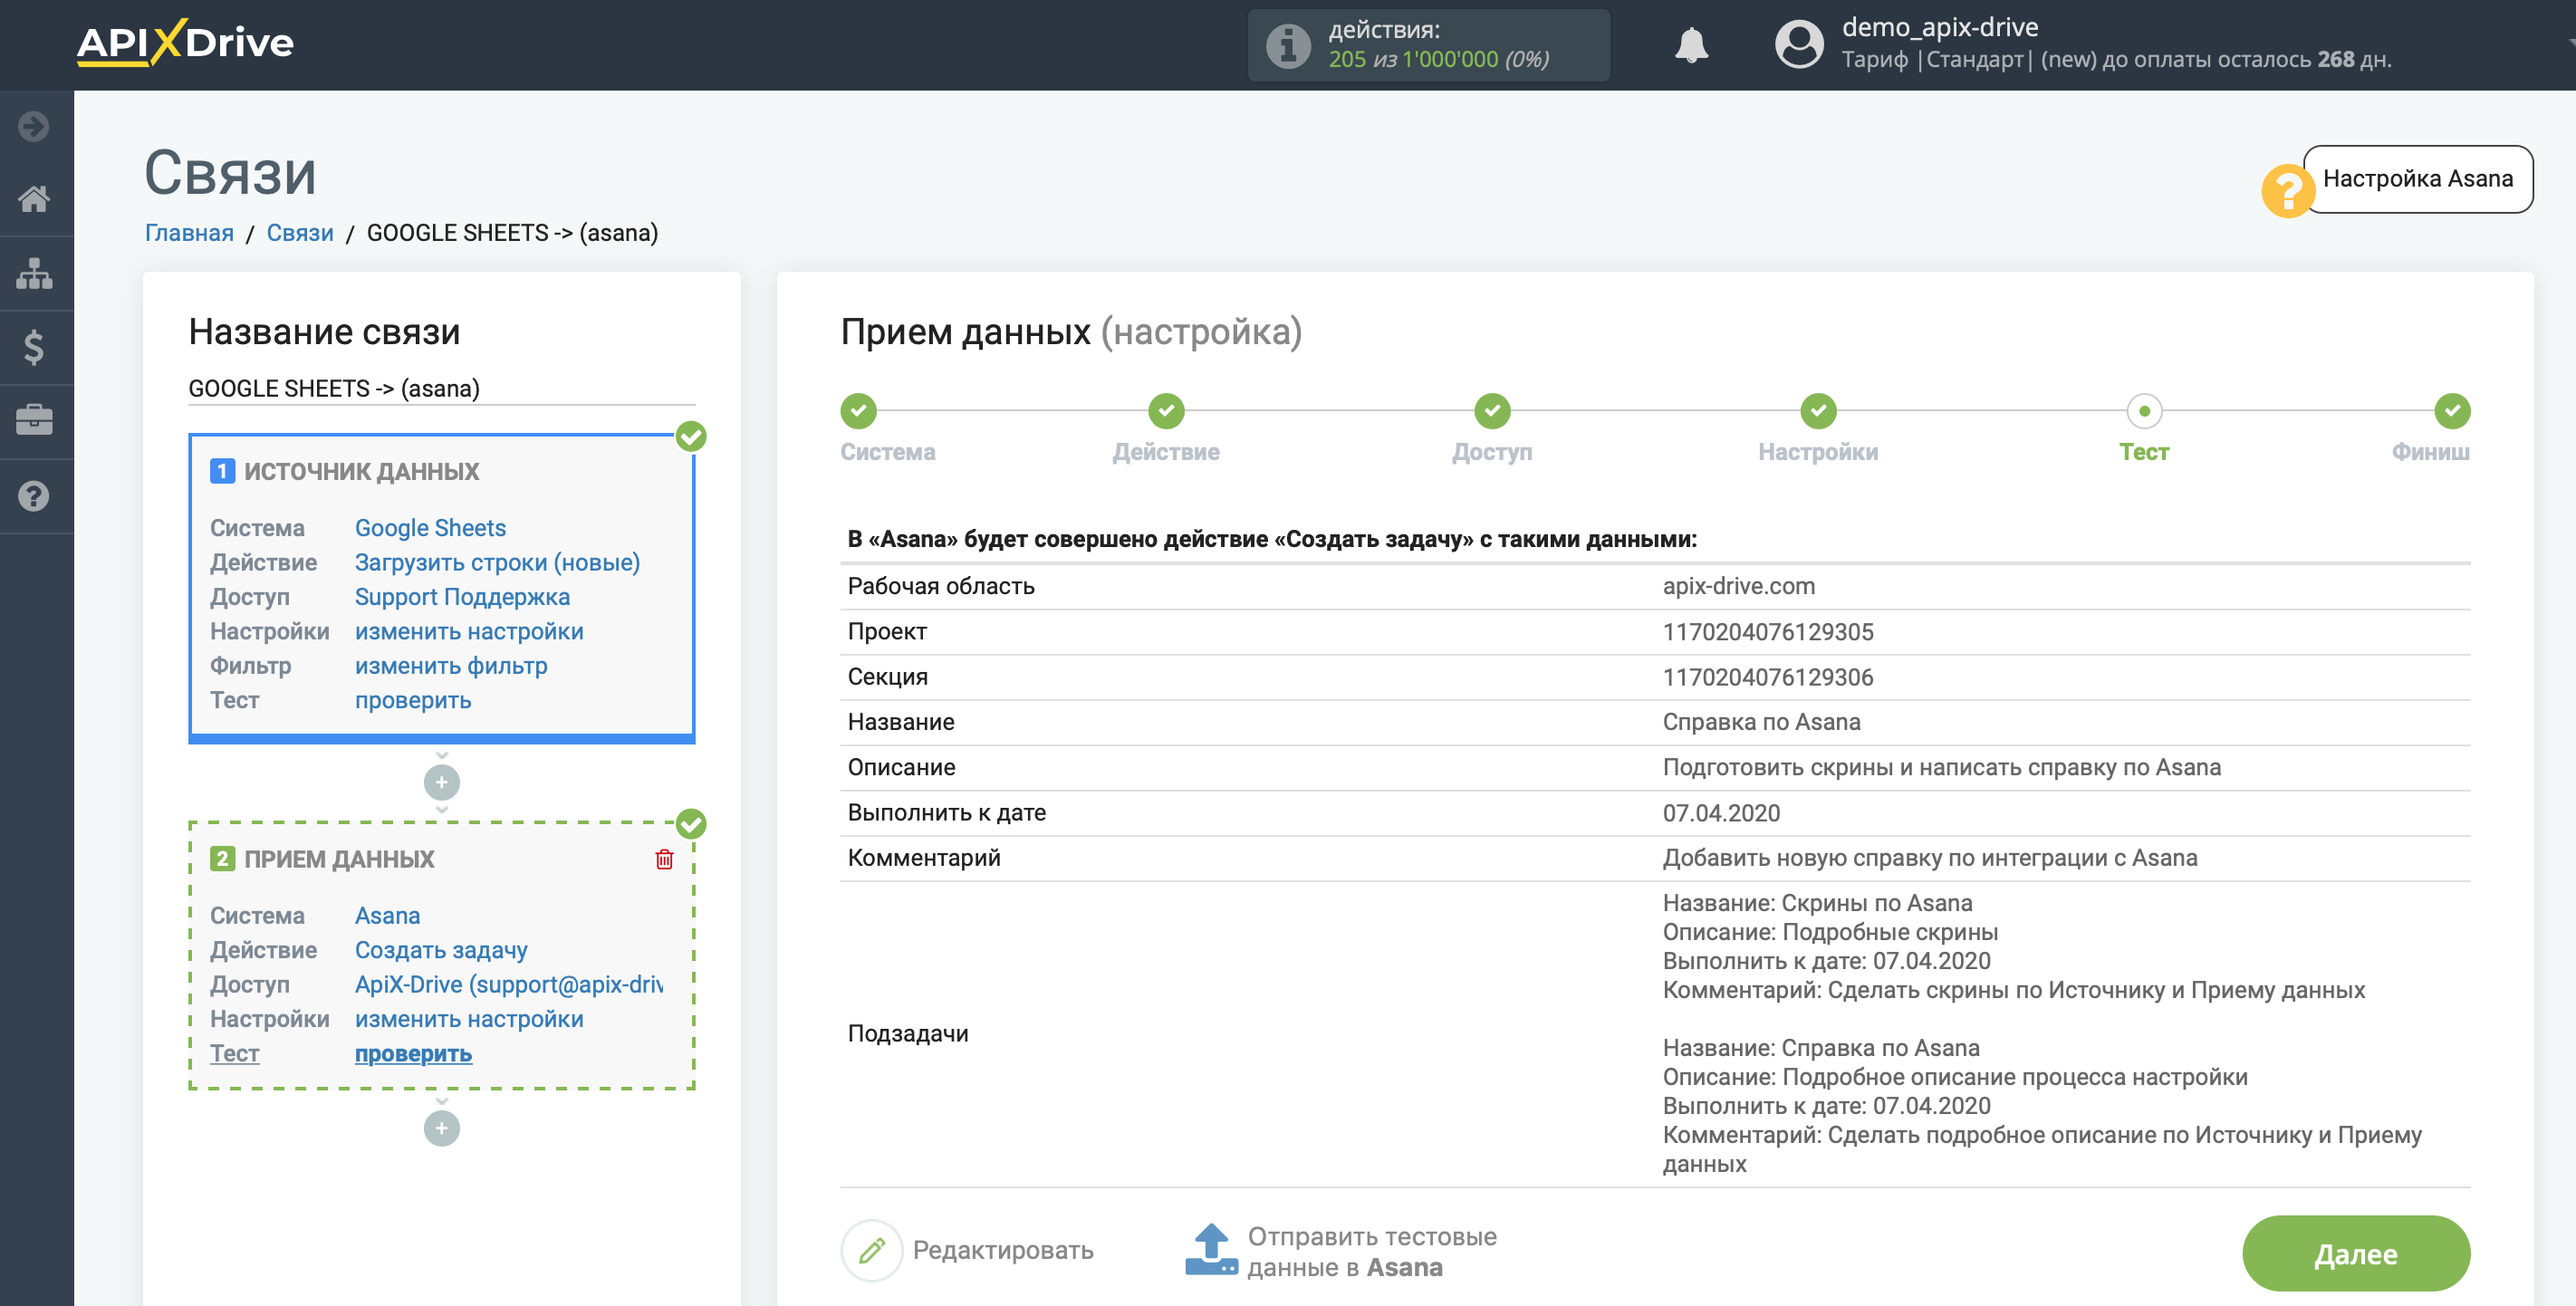Click the Тест label in receiver block
This screenshot has width=2576, height=1306.
234,1053
